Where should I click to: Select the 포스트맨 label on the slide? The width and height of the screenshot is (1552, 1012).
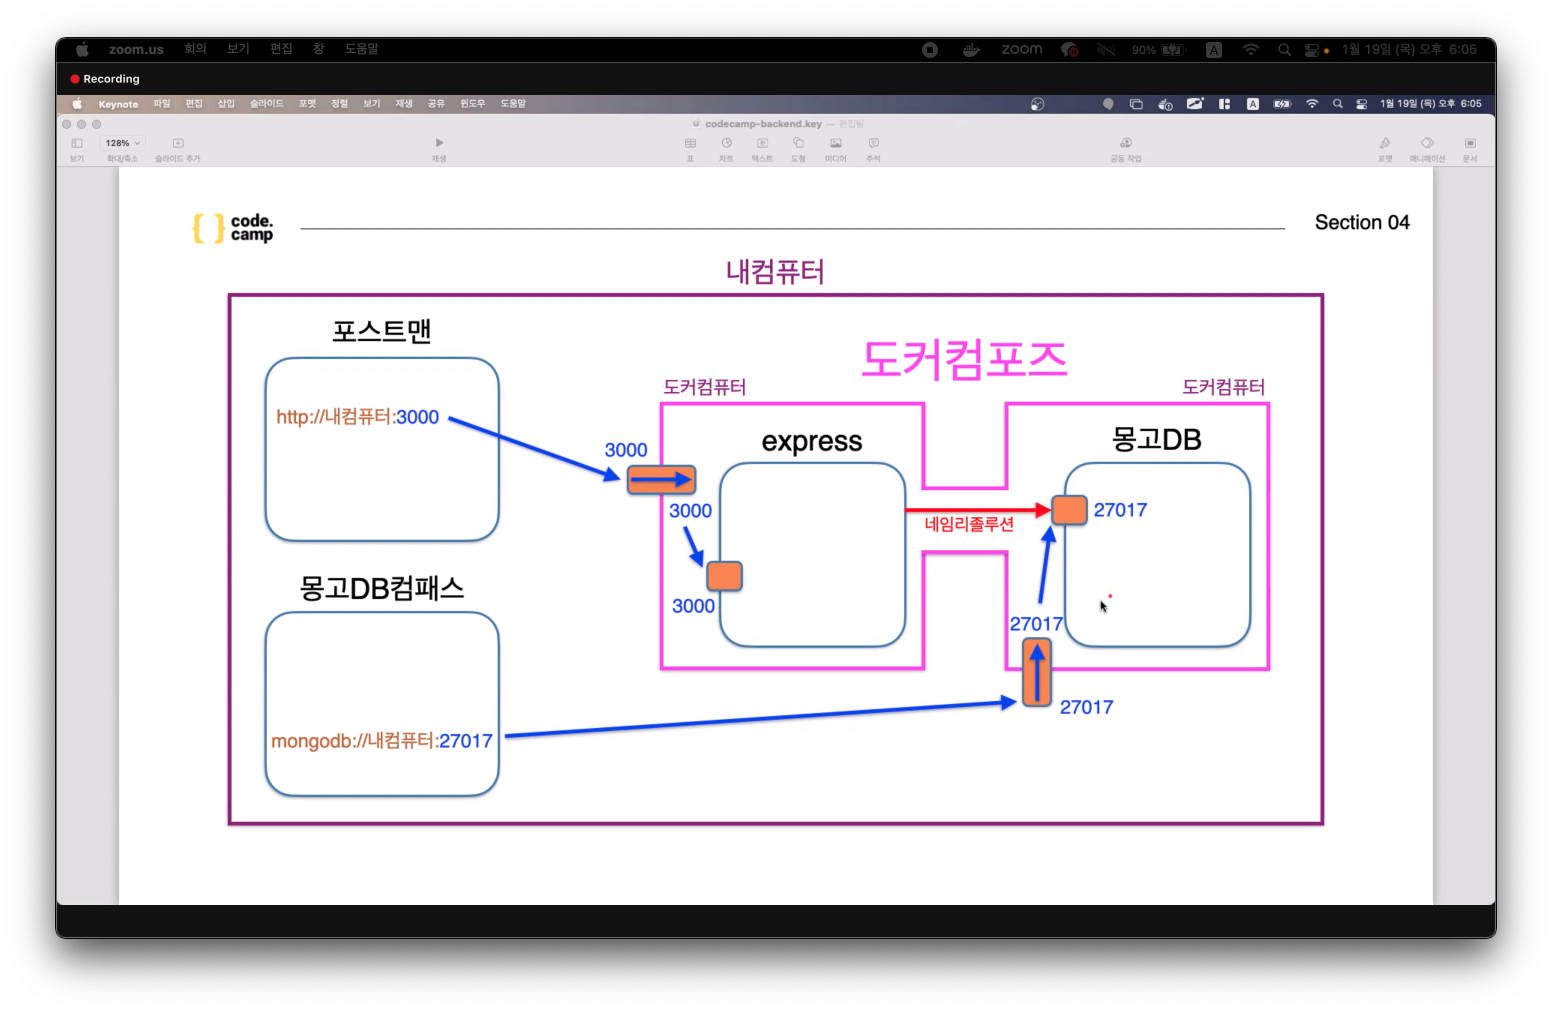coord(382,331)
